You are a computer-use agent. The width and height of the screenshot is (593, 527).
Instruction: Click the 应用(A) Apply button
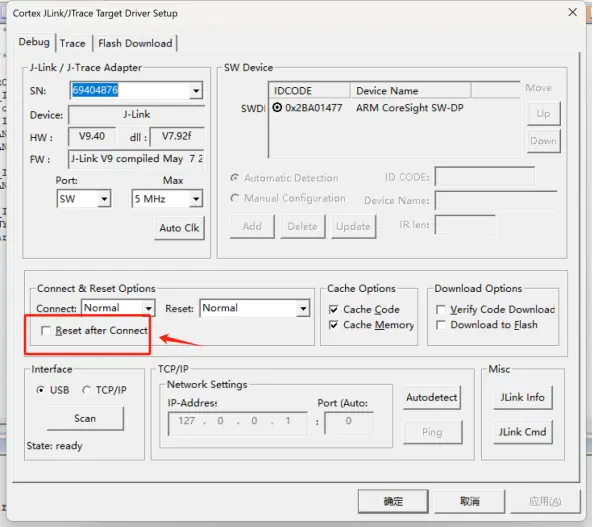point(545,502)
